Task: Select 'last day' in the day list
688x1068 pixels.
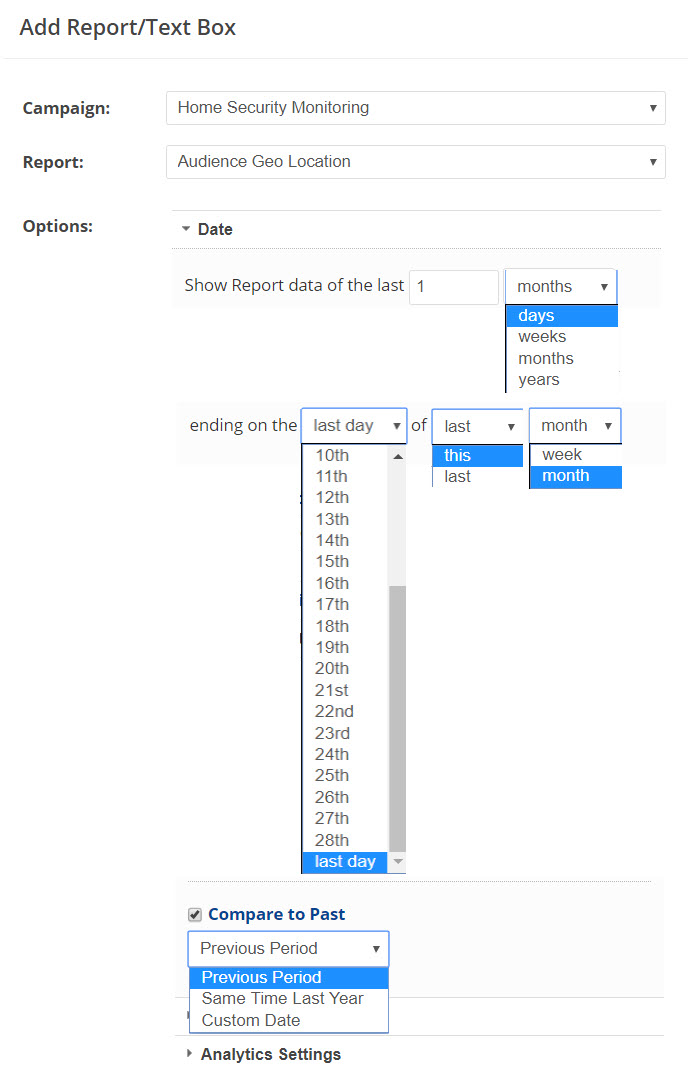Action: point(345,862)
